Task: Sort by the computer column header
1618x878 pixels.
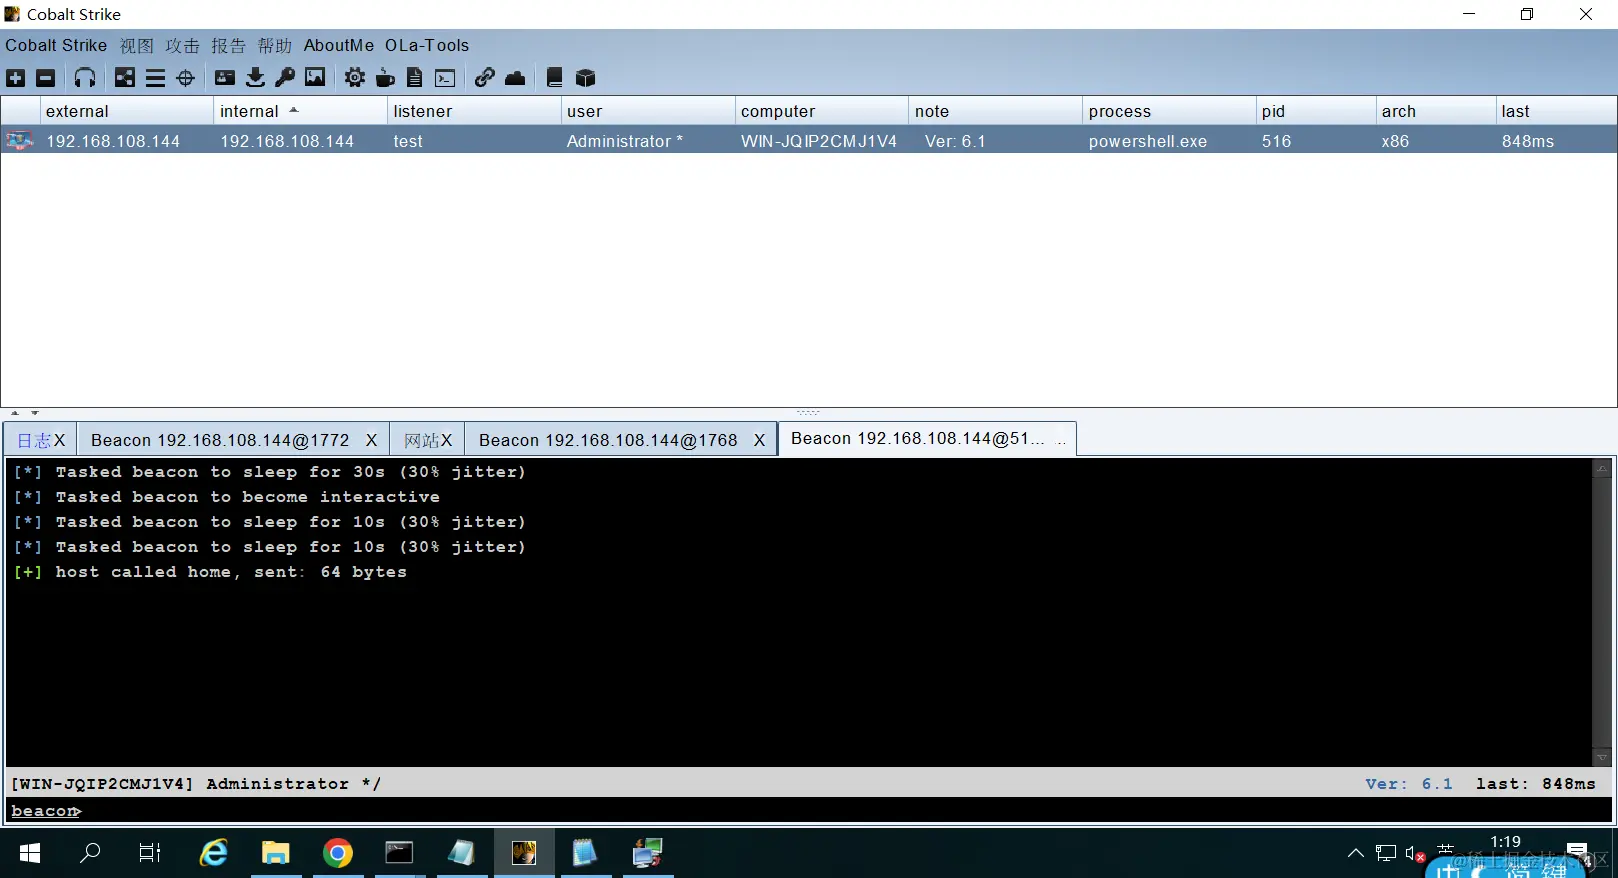Action: 822,111
